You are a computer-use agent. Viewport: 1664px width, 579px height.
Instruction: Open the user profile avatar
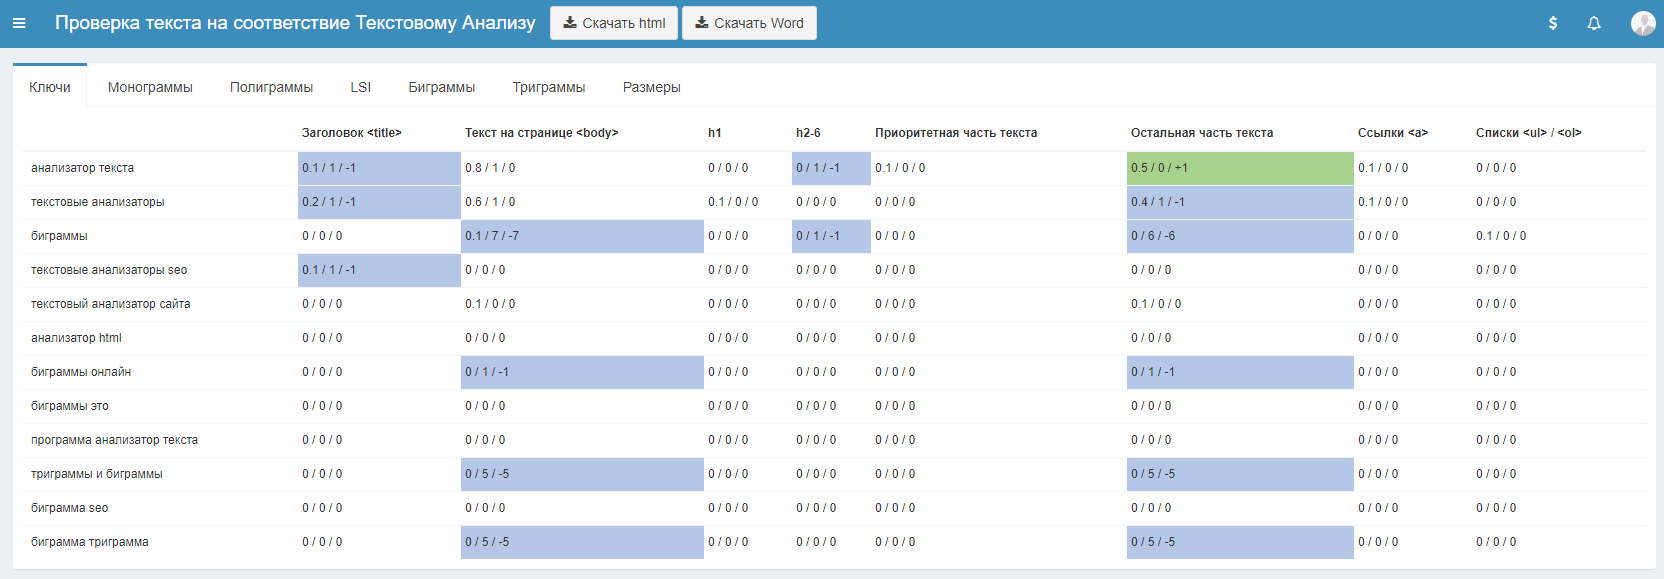coord(1642,23)
